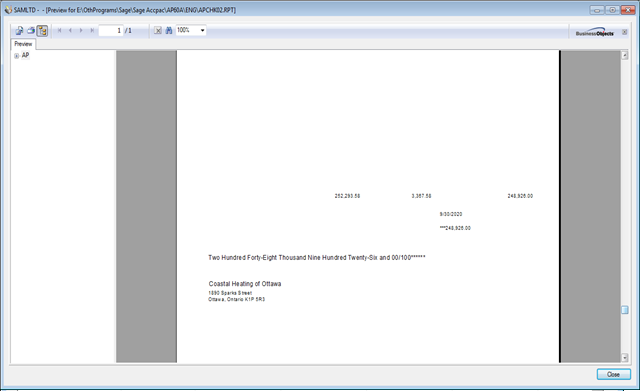The height and width of the screenshot is (391, 640).
Task: Click the page number input field
Action: click(x=111, y=31)
